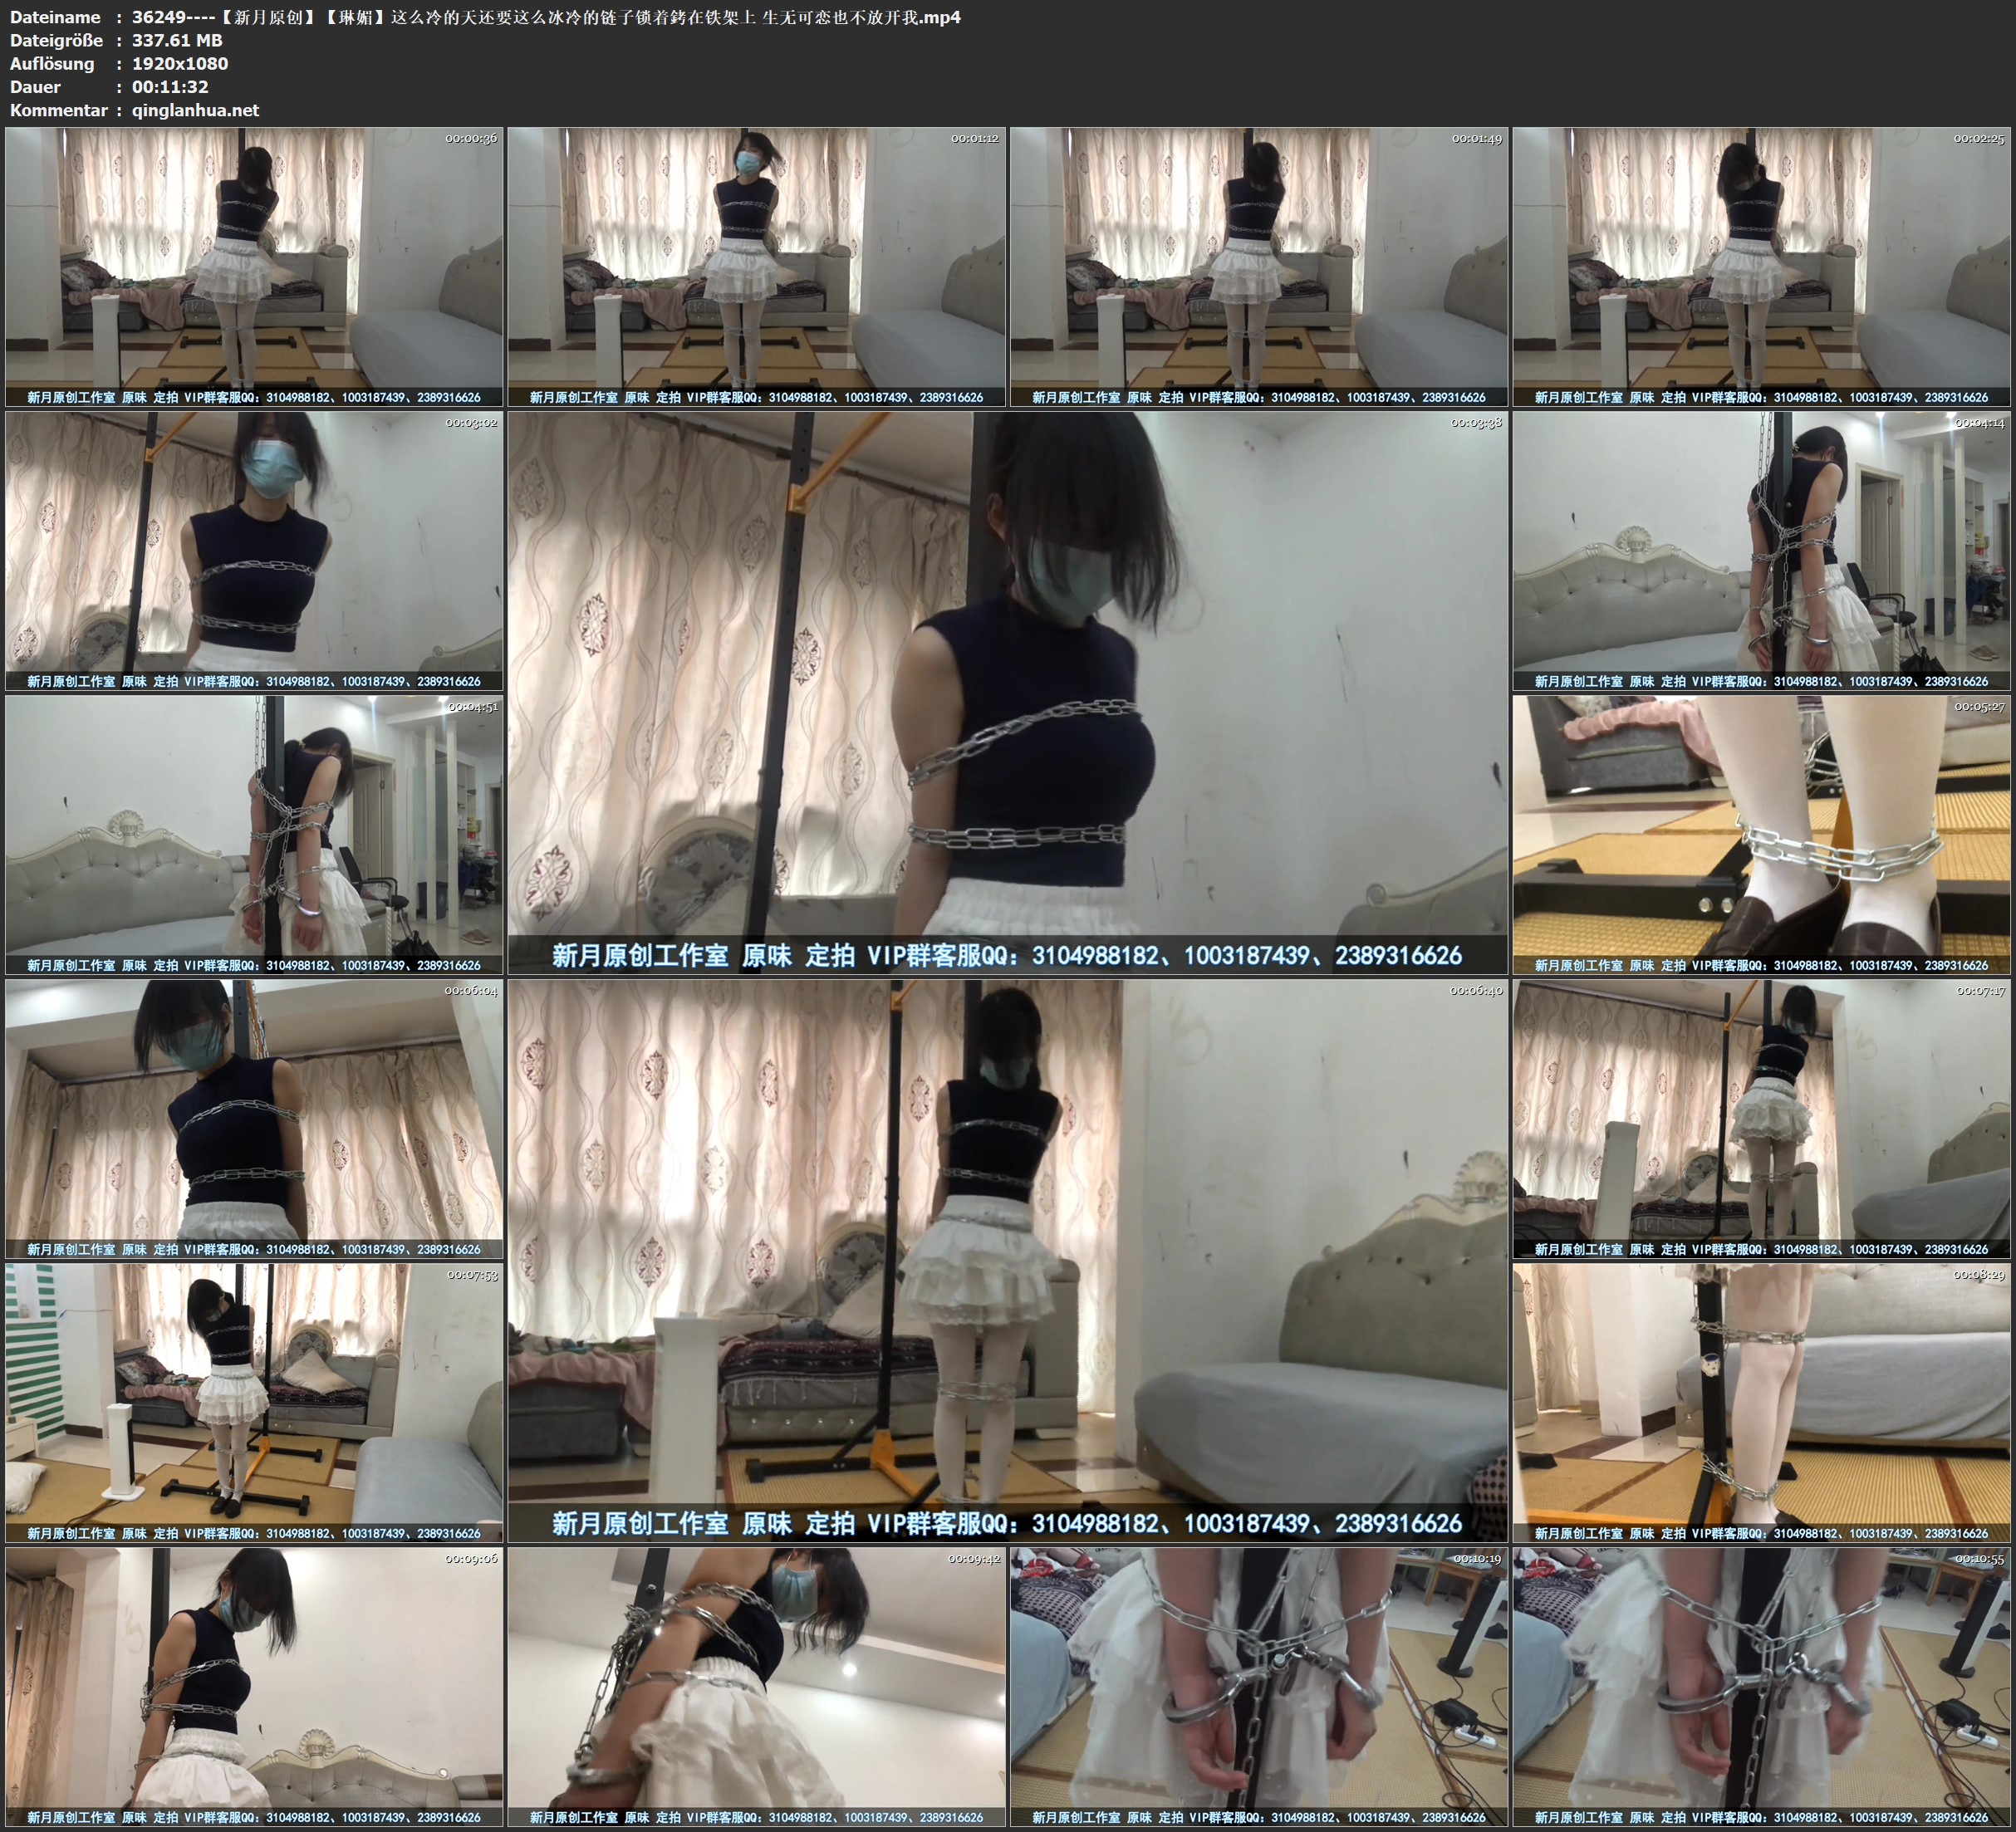Click the qinglanhua.net comment text
Viewport: 2016px width, 1832px height.
195,110
